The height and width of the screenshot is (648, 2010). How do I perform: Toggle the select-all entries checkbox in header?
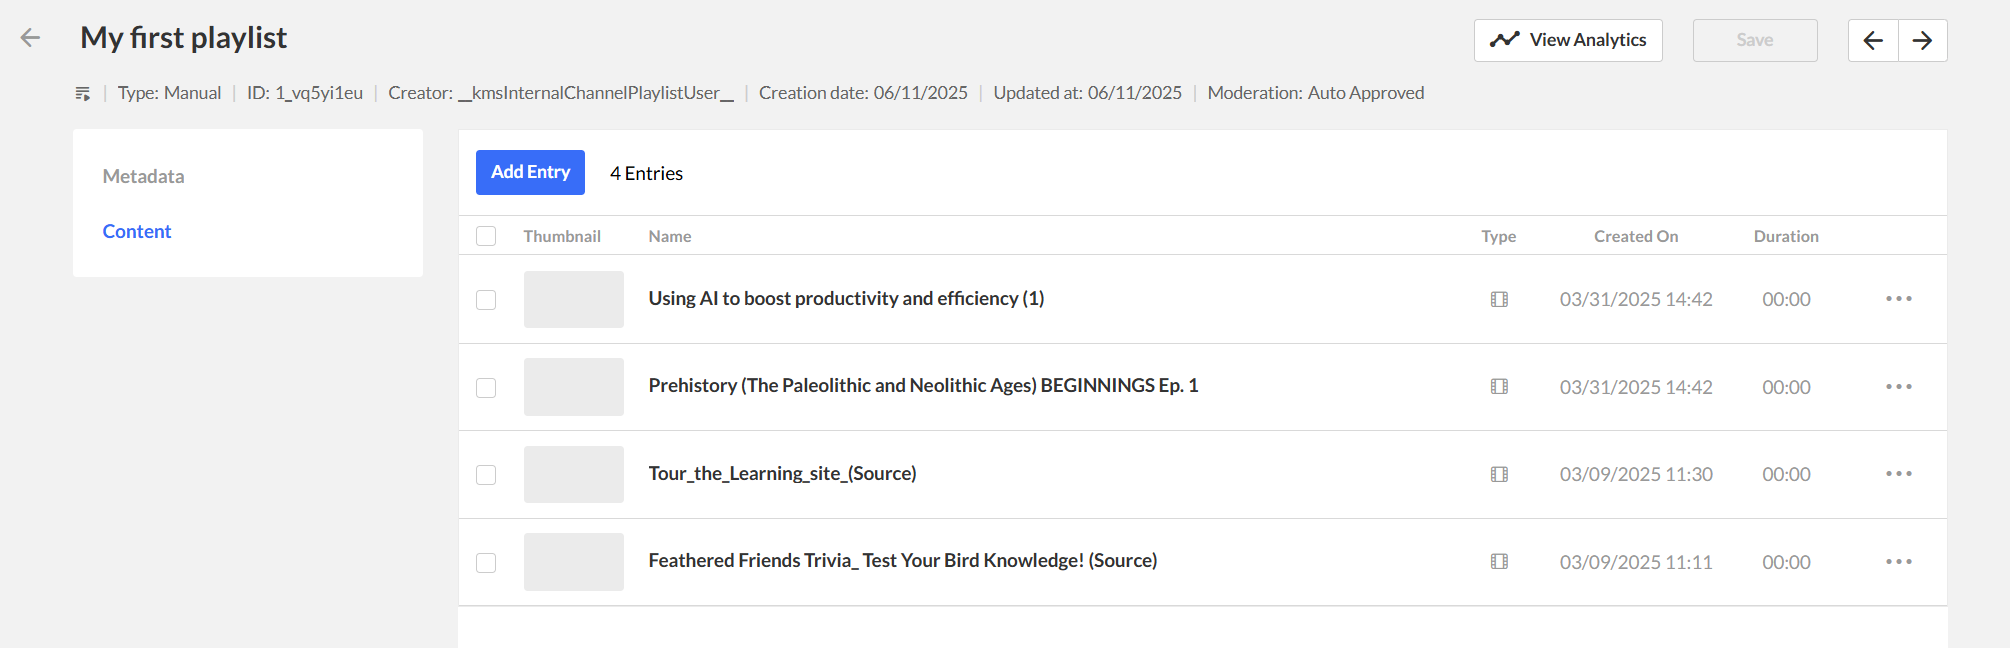point(486,236)
